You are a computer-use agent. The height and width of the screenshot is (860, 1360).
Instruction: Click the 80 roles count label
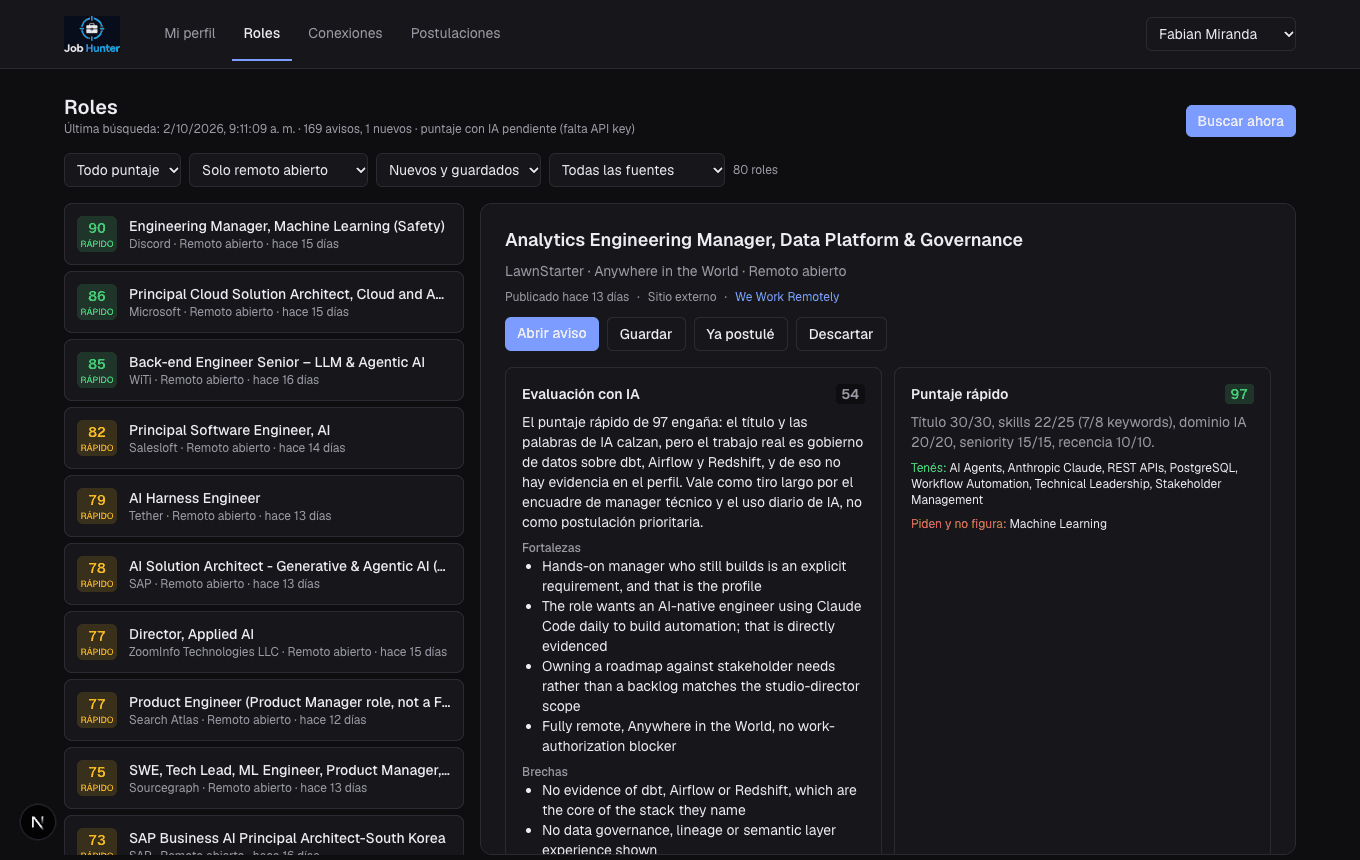coord(755,170)
